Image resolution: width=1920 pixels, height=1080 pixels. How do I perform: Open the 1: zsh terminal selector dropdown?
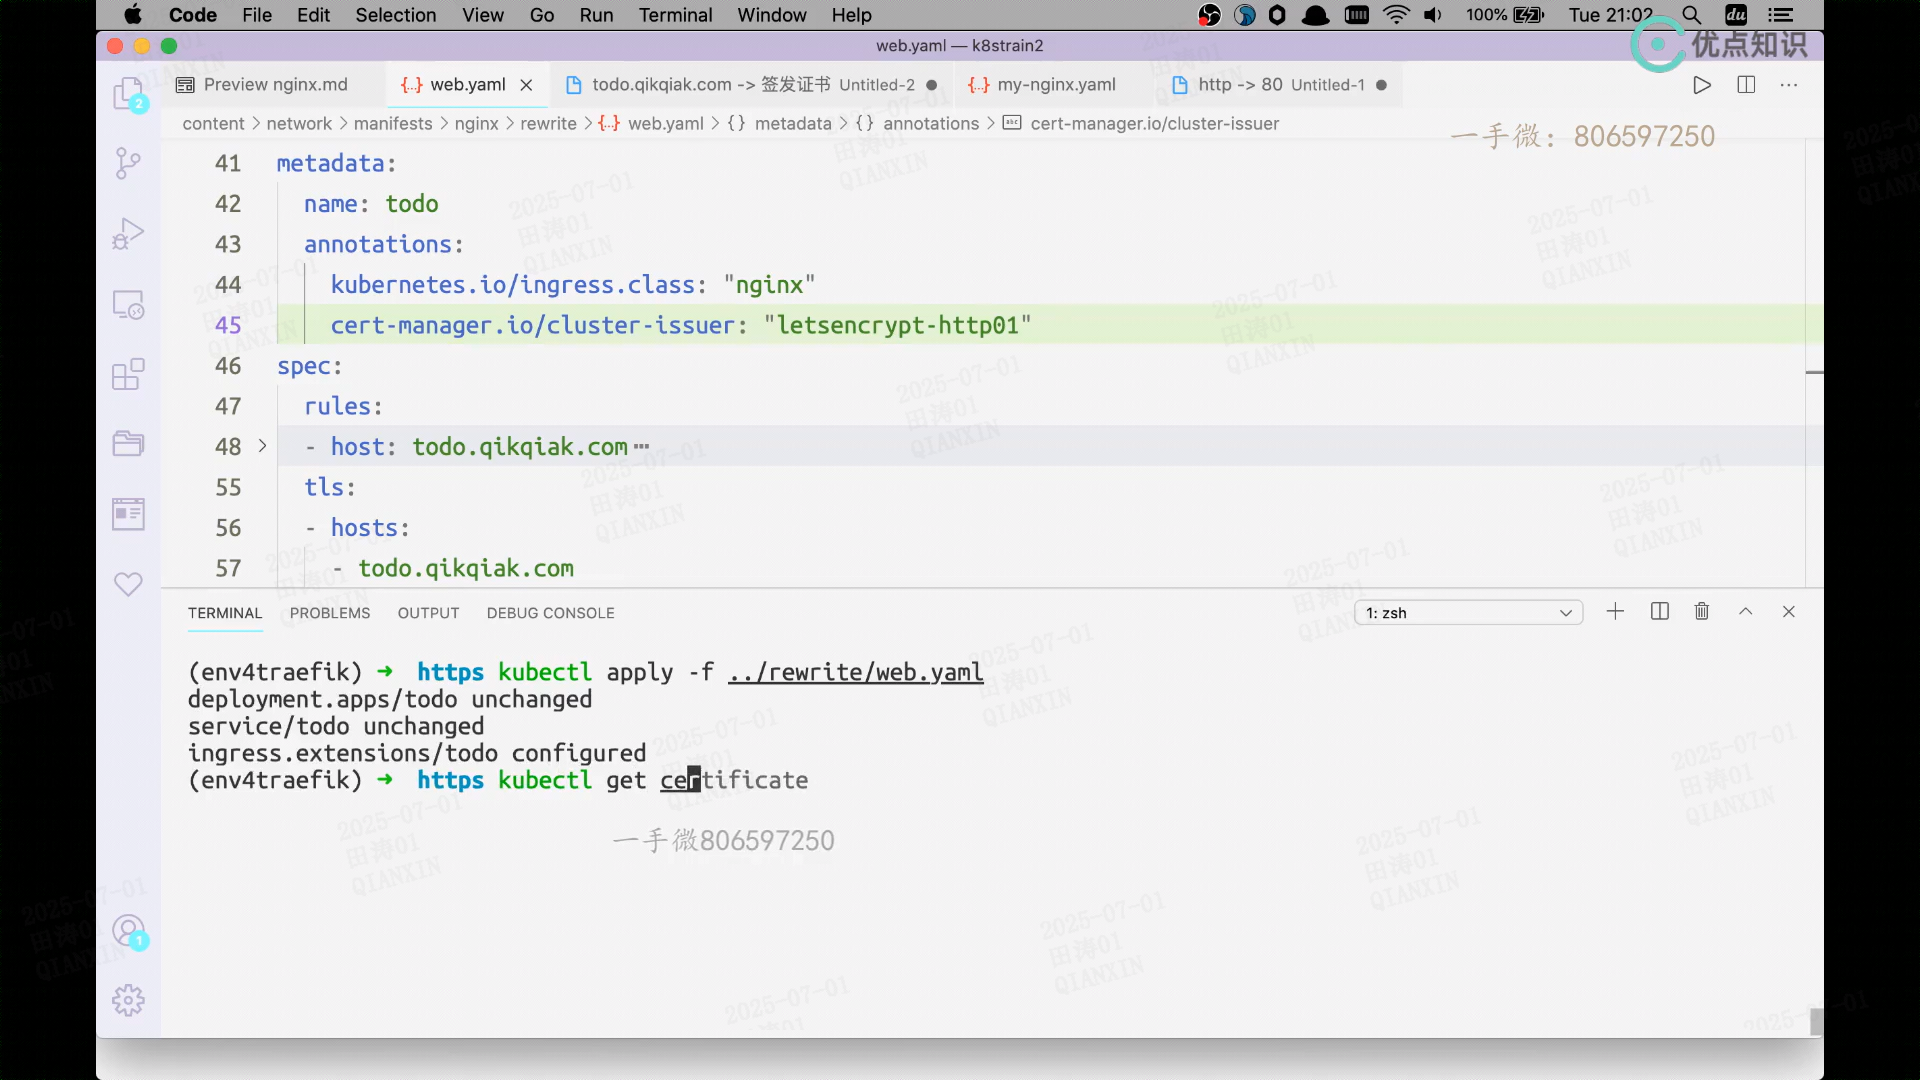[x=1468, y=613]
